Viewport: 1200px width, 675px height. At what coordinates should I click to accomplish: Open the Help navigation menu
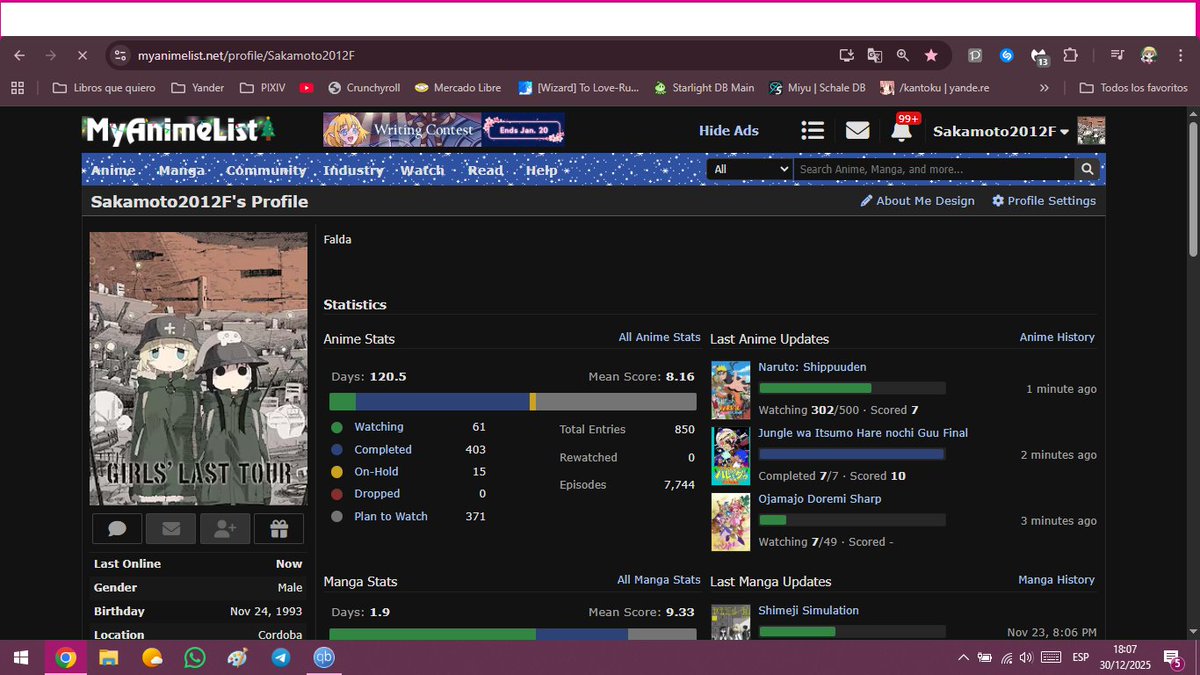pos(542,170)
